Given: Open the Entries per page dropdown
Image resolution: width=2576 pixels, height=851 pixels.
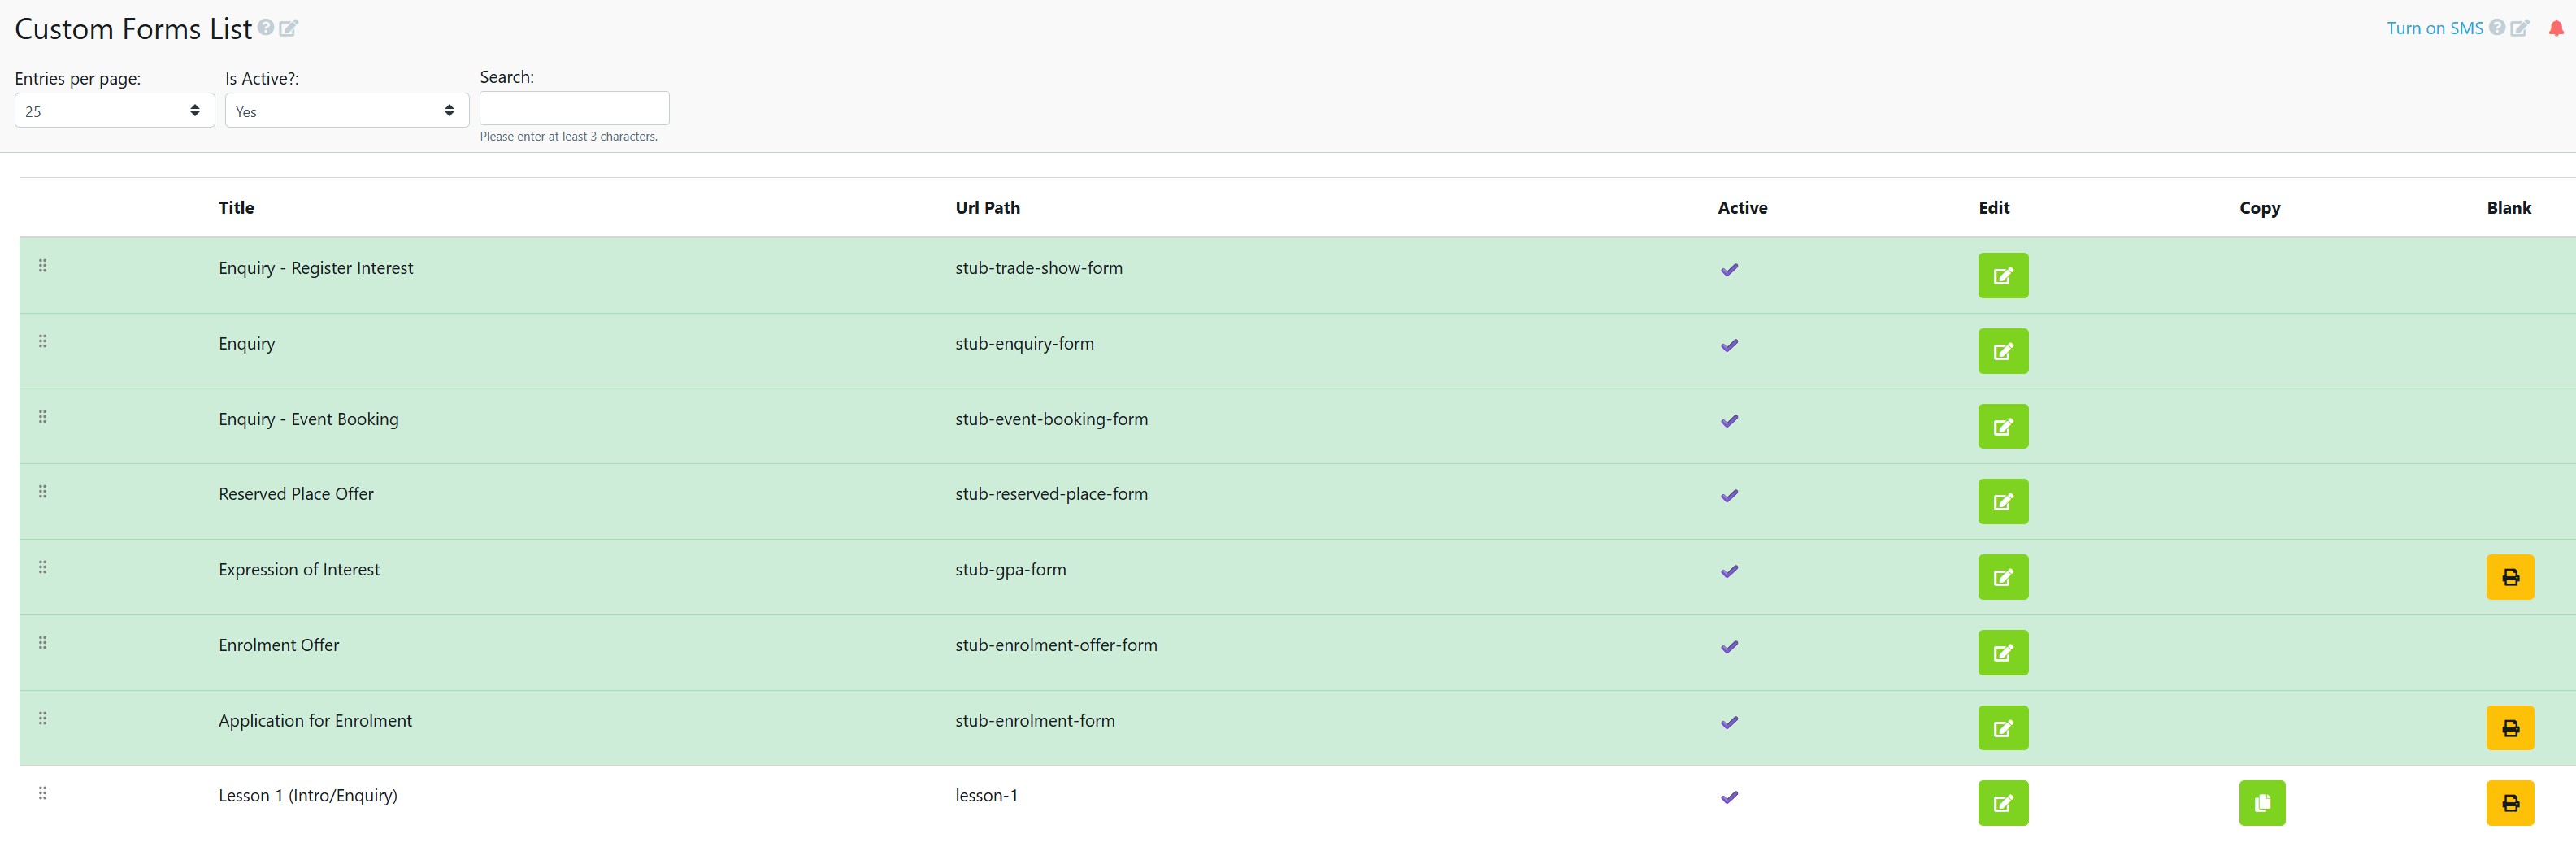Looking at the screenshot, I should 113,110.
